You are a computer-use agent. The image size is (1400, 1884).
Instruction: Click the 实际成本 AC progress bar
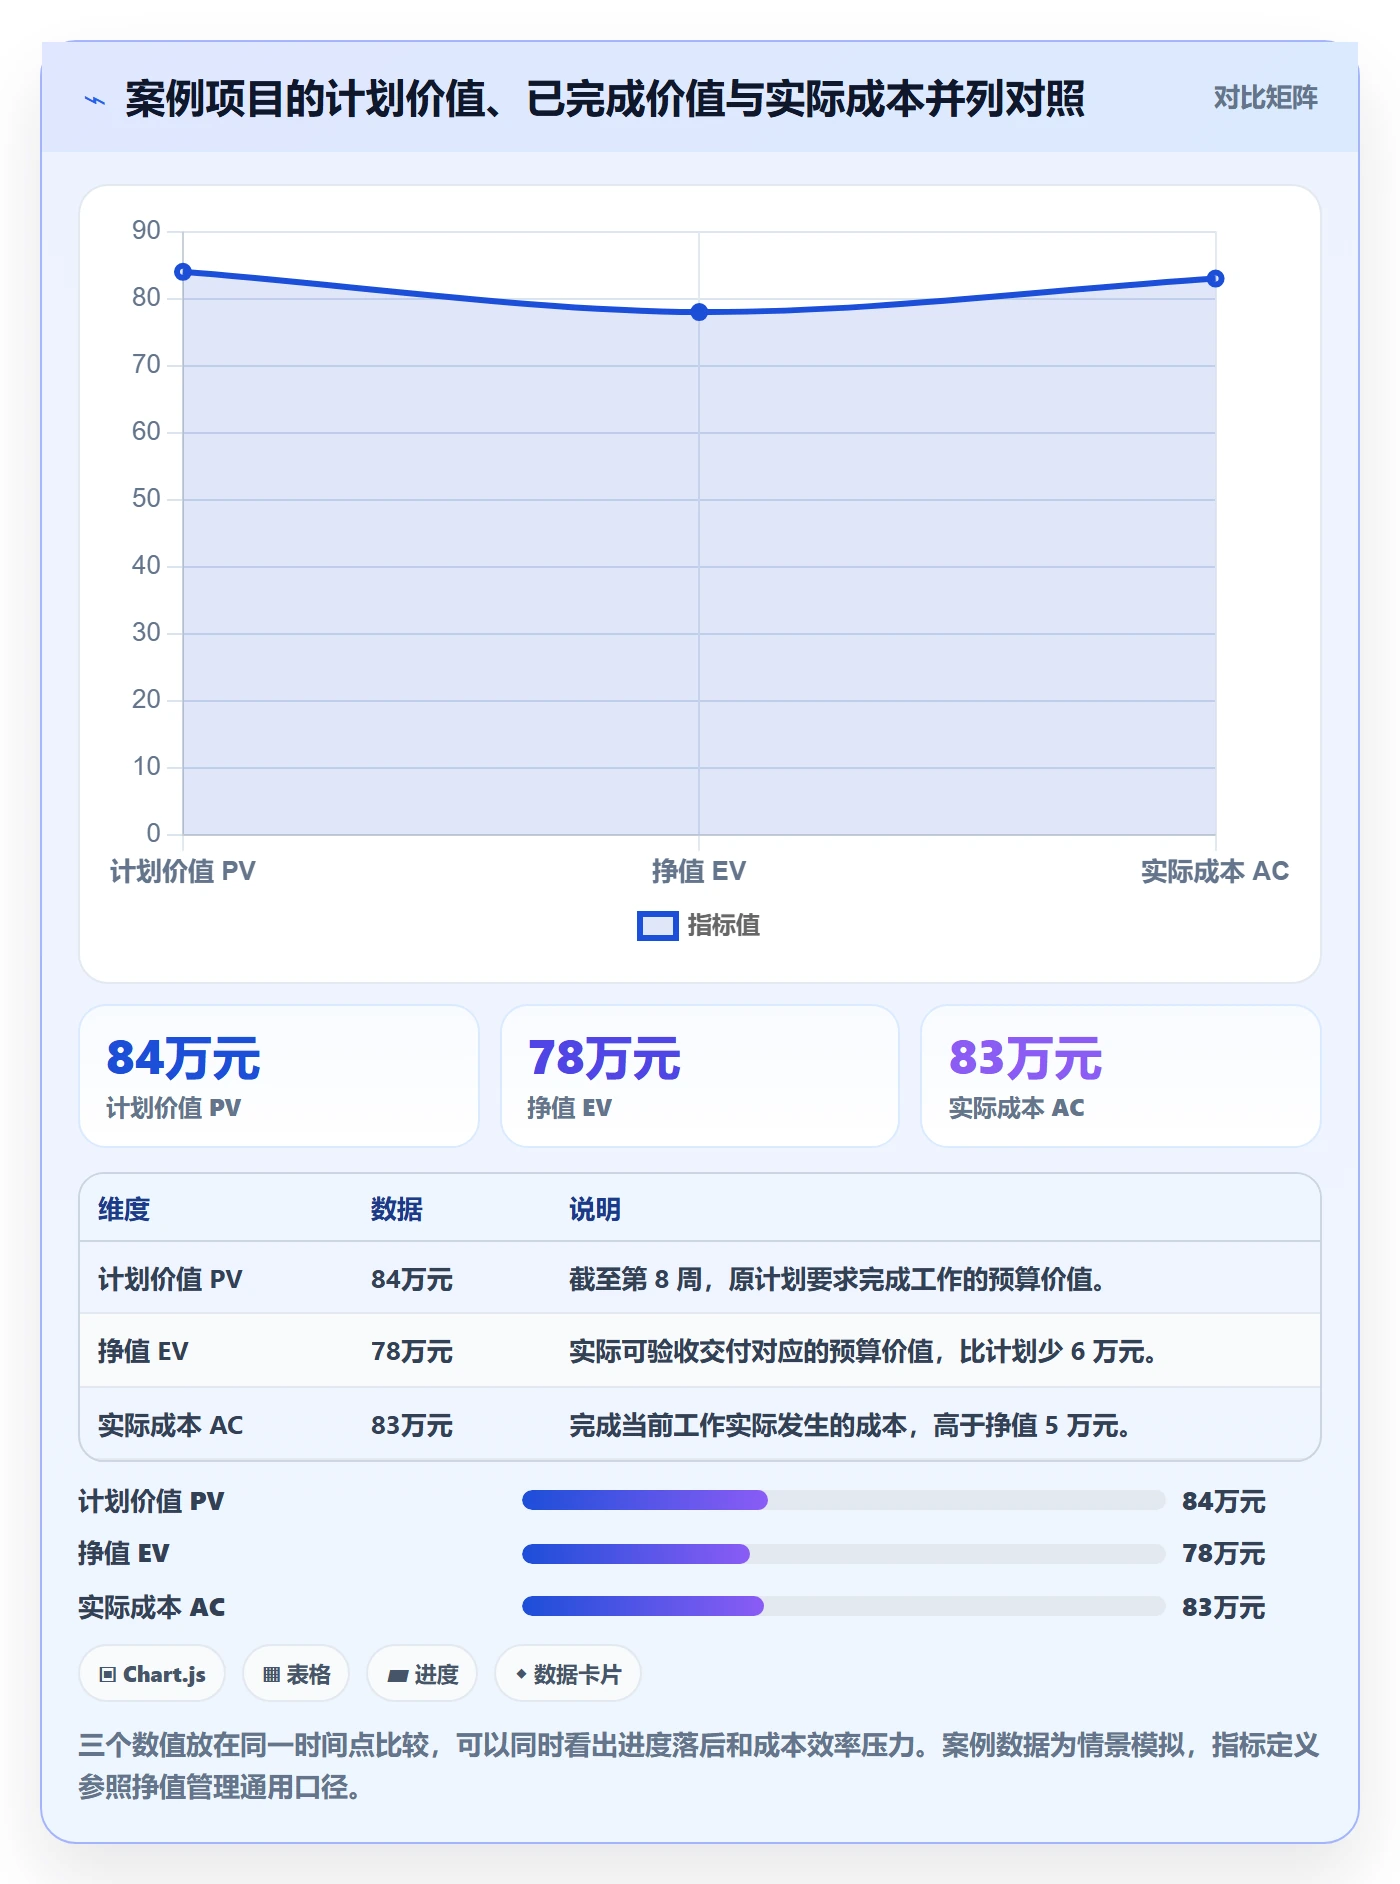pos(844,1606)
